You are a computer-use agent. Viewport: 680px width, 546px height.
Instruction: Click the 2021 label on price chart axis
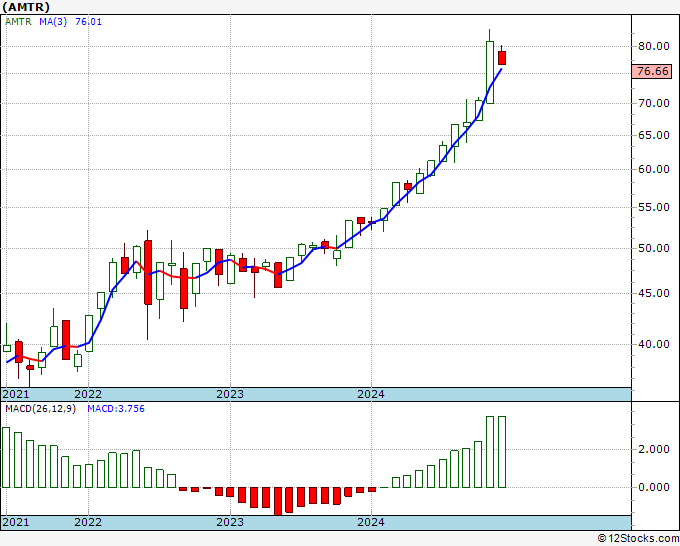tap(16, 394)
